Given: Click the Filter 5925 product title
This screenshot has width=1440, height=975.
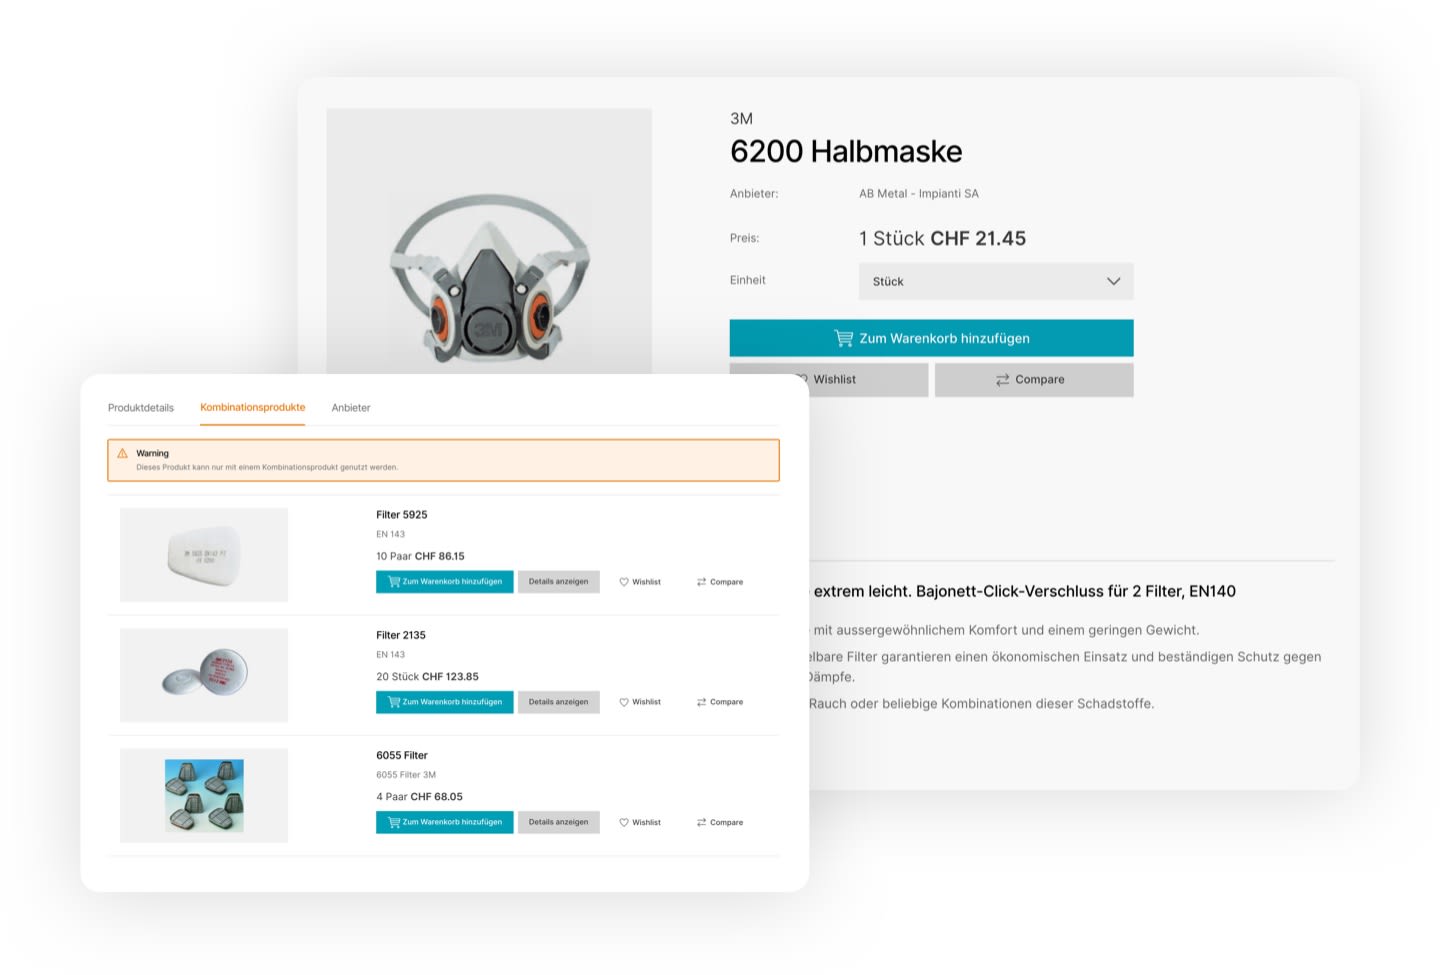Looking at the screenshot, I should click(402, 515).
